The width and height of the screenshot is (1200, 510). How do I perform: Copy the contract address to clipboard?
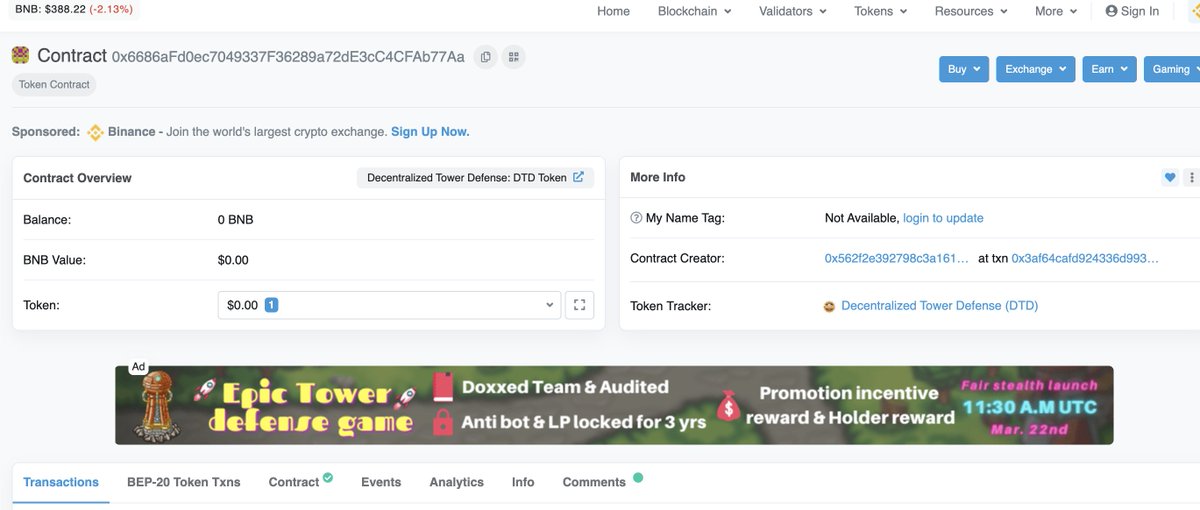(x=486, y=57)
